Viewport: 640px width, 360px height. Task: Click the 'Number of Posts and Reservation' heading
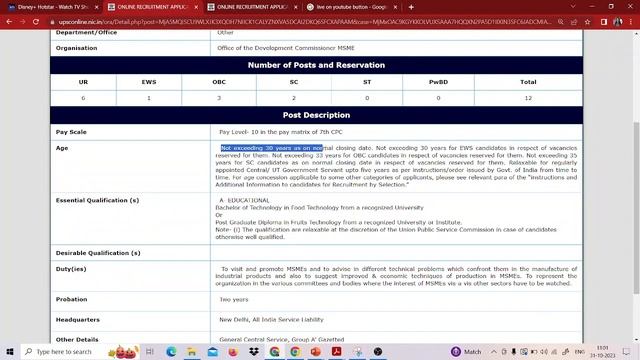(316, 65)
